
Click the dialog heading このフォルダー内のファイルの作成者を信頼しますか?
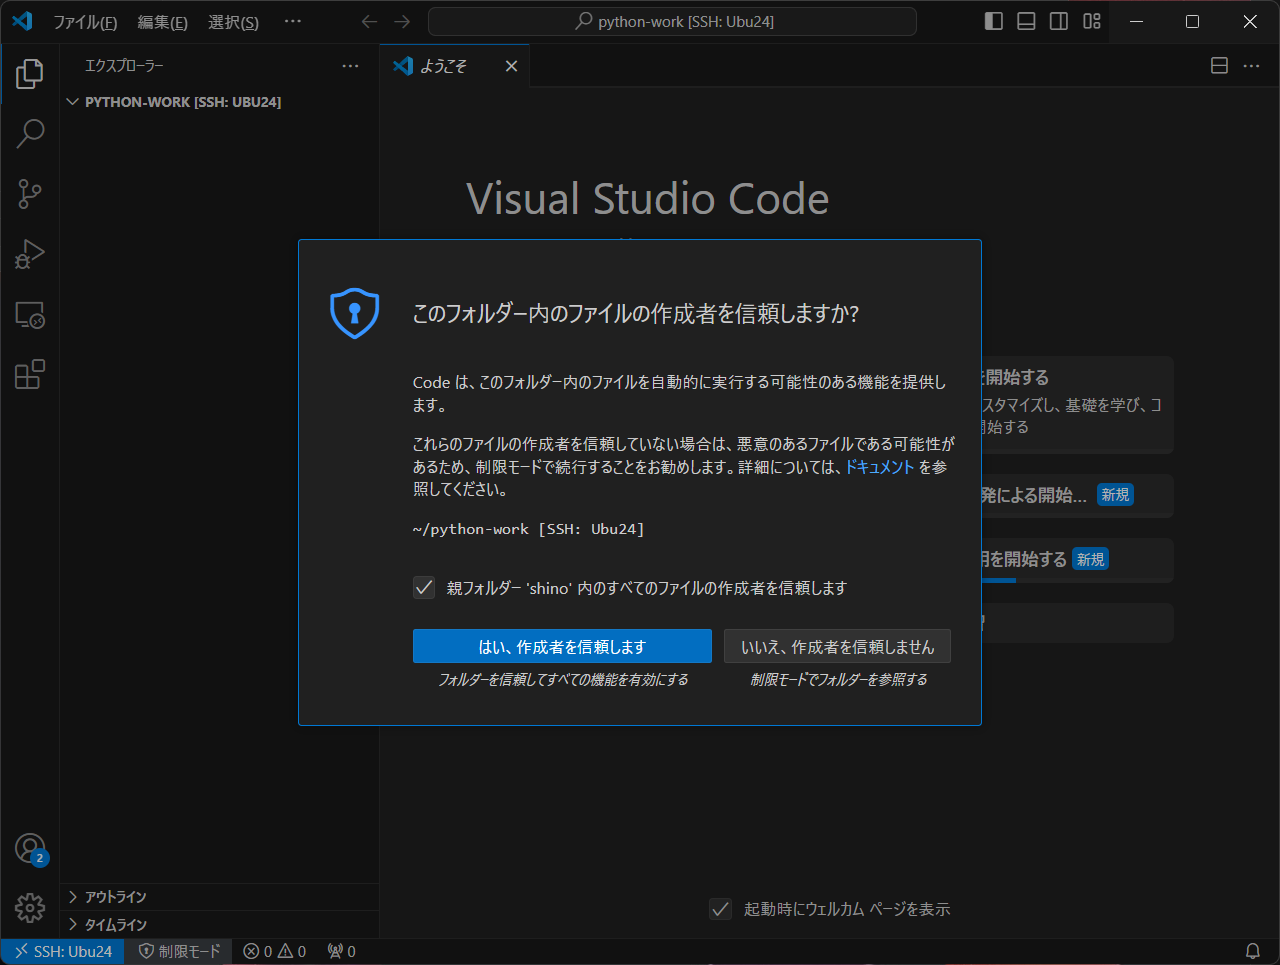[636, 313]
